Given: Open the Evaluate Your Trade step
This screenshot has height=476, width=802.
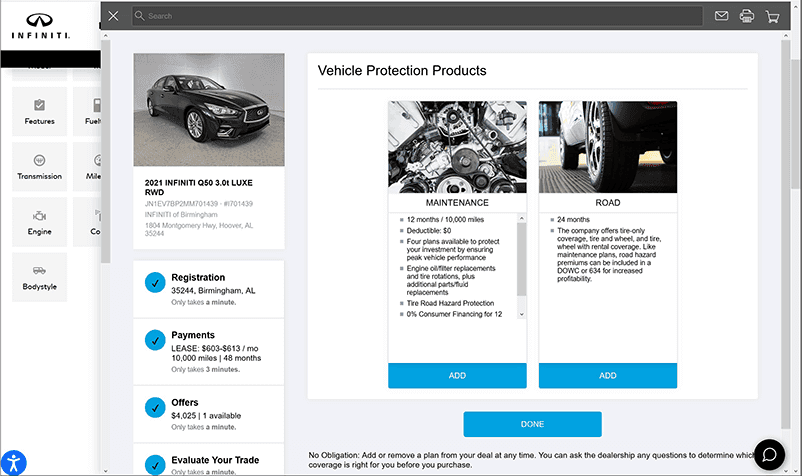Looking at the screenshot, I should click(209, 460).
